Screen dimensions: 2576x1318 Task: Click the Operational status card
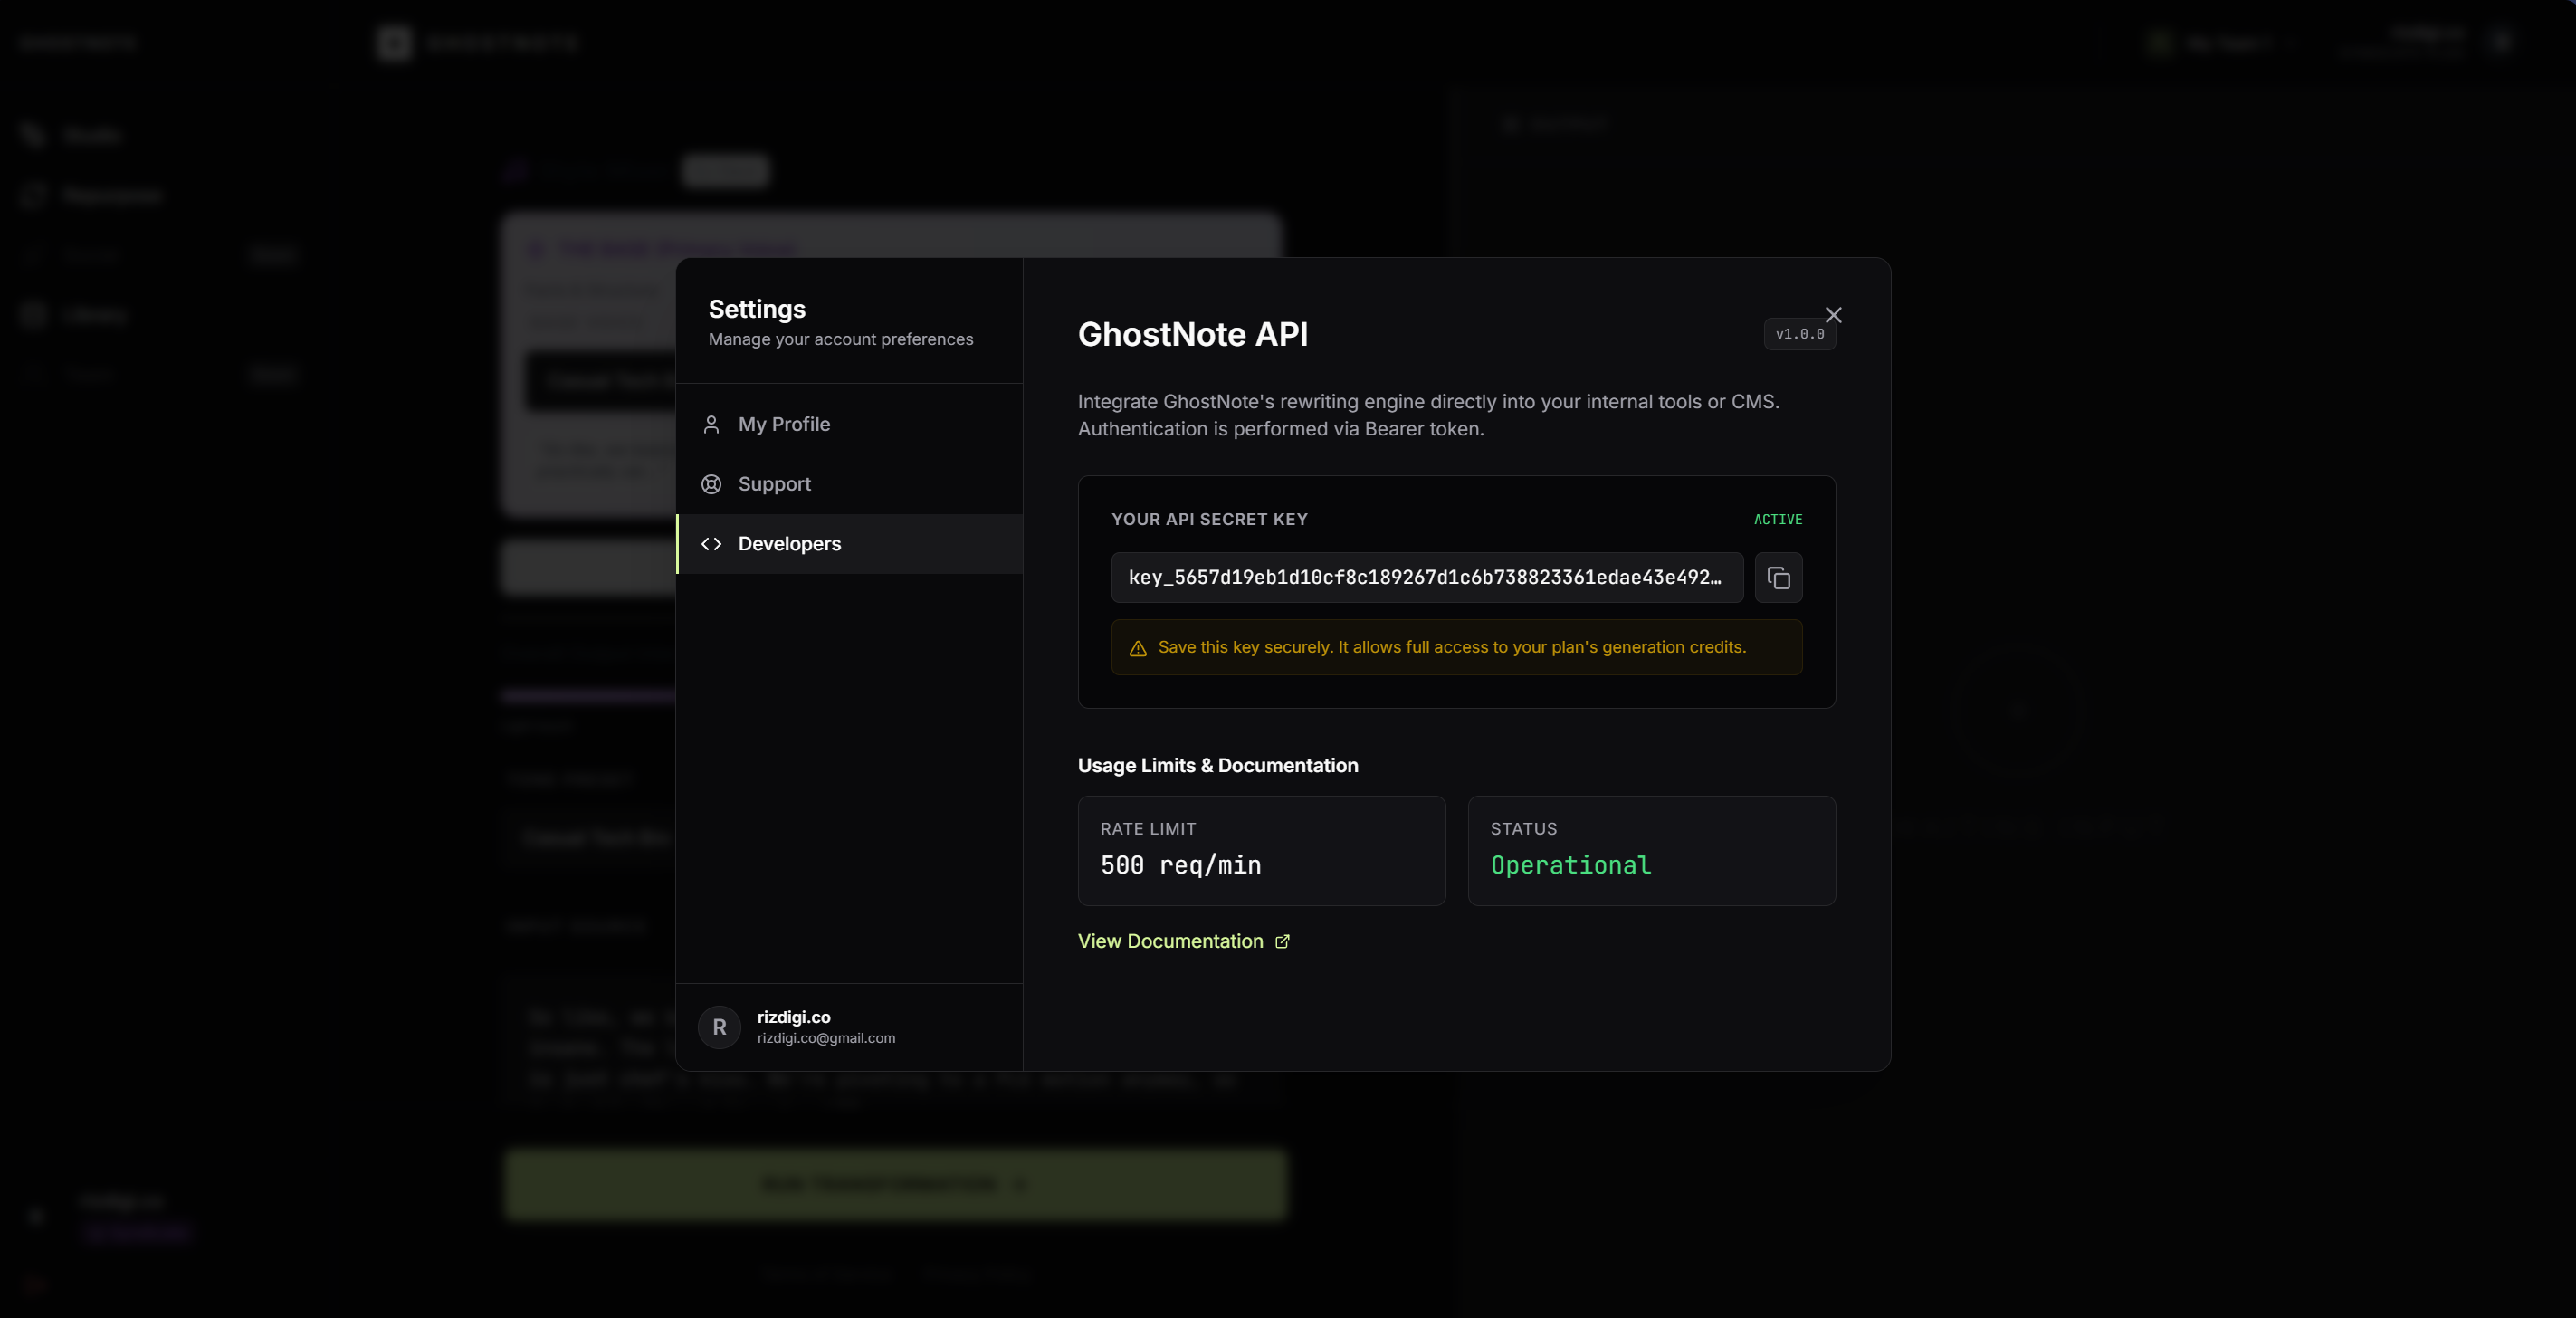[1650, 851]
